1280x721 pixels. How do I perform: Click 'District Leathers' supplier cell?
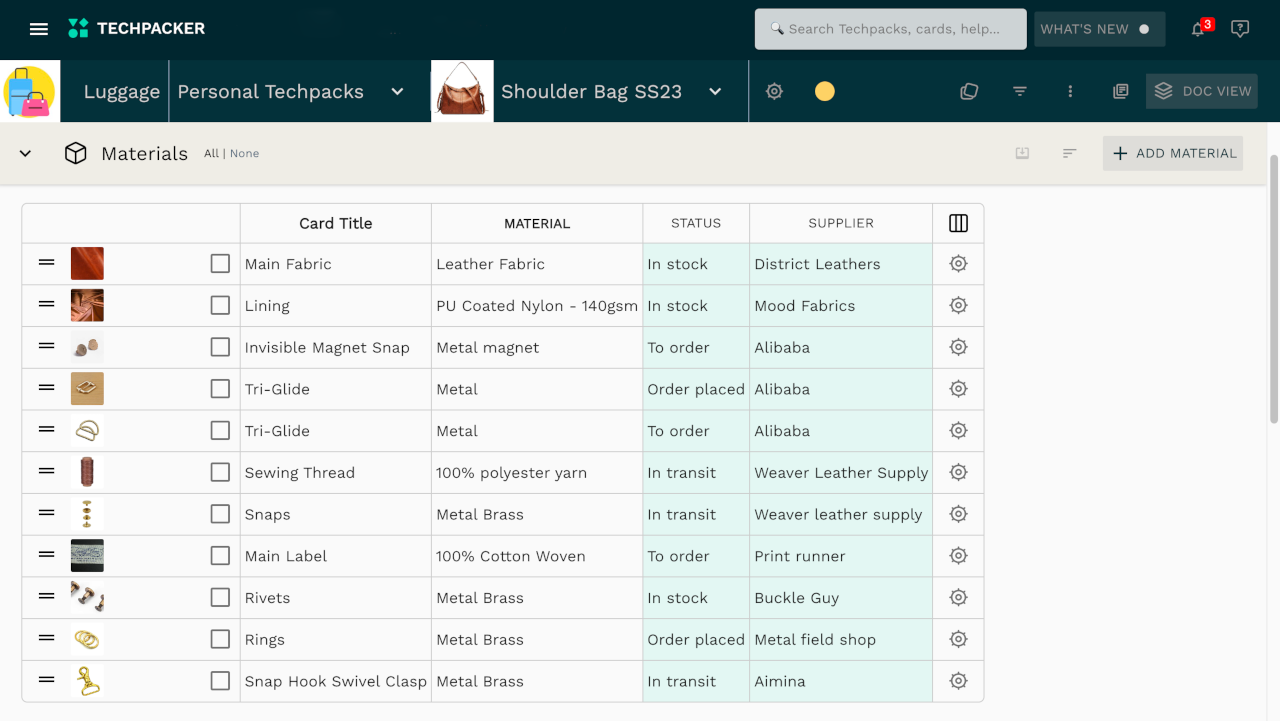[841, 264]
